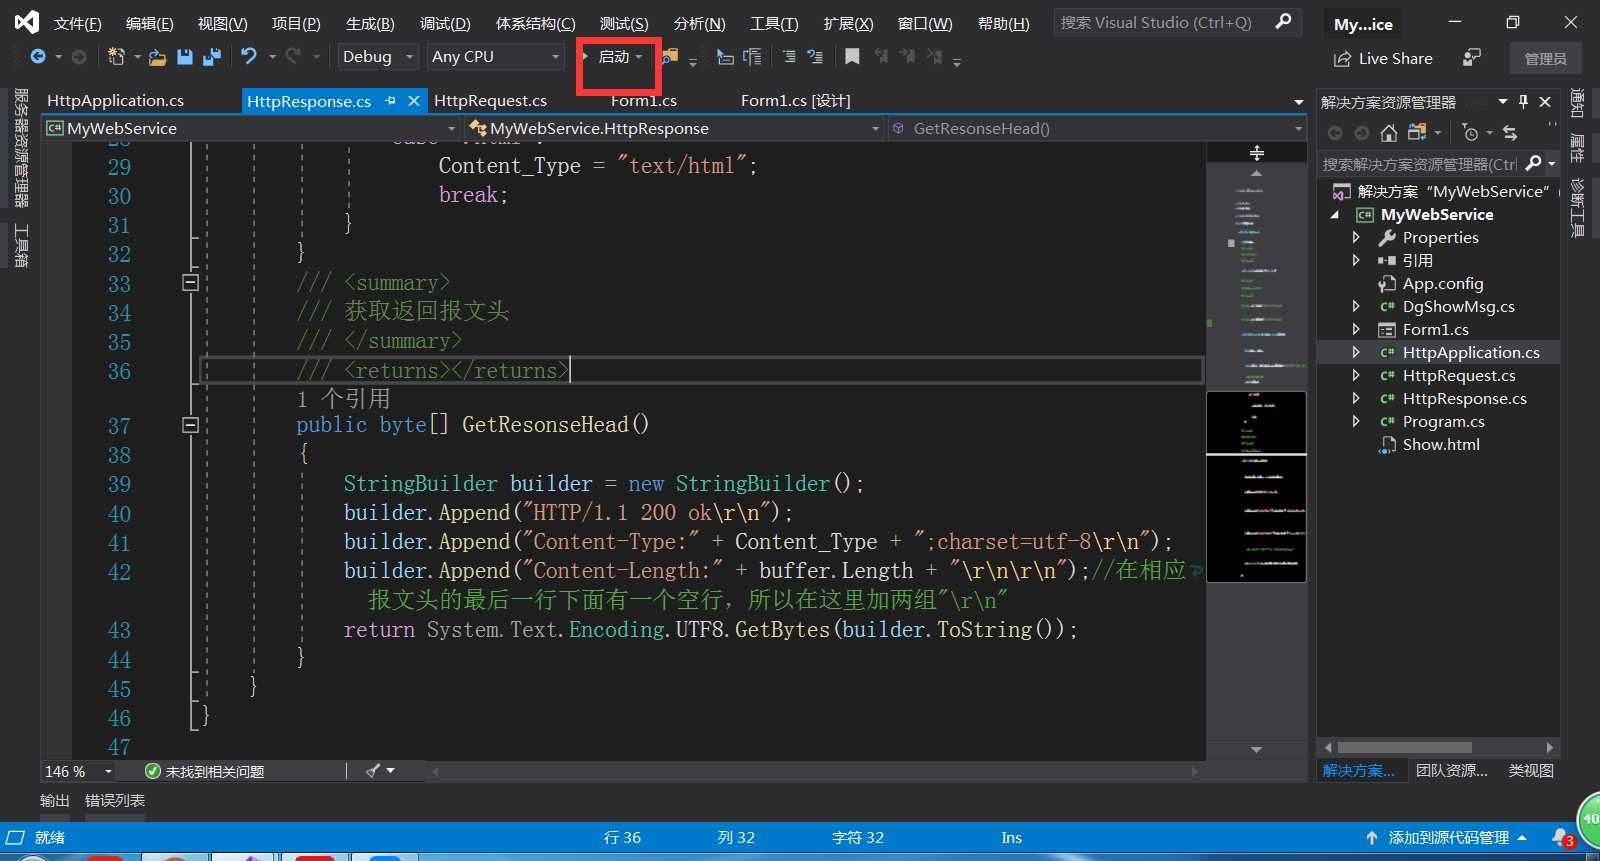
Task: Click sync with active document icon
Action: click(1510, 133)
